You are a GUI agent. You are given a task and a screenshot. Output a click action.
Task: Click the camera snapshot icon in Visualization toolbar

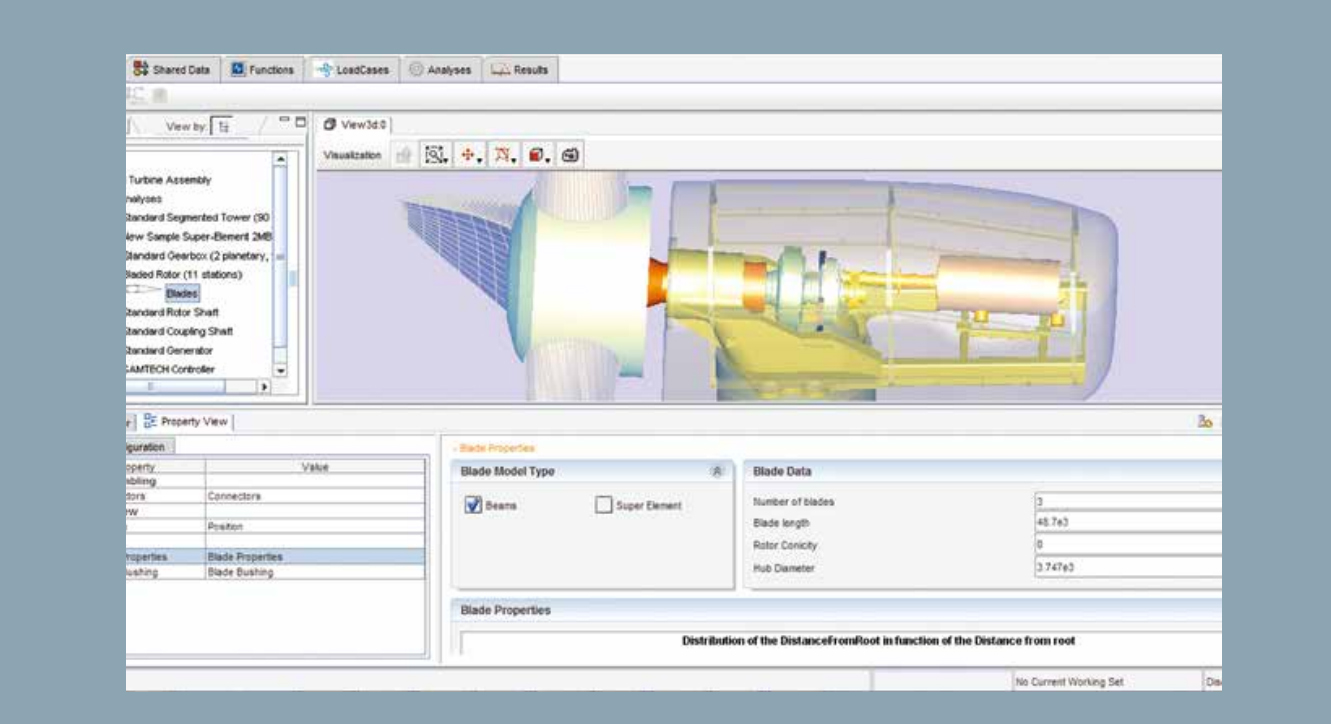(x=571, y=155)
